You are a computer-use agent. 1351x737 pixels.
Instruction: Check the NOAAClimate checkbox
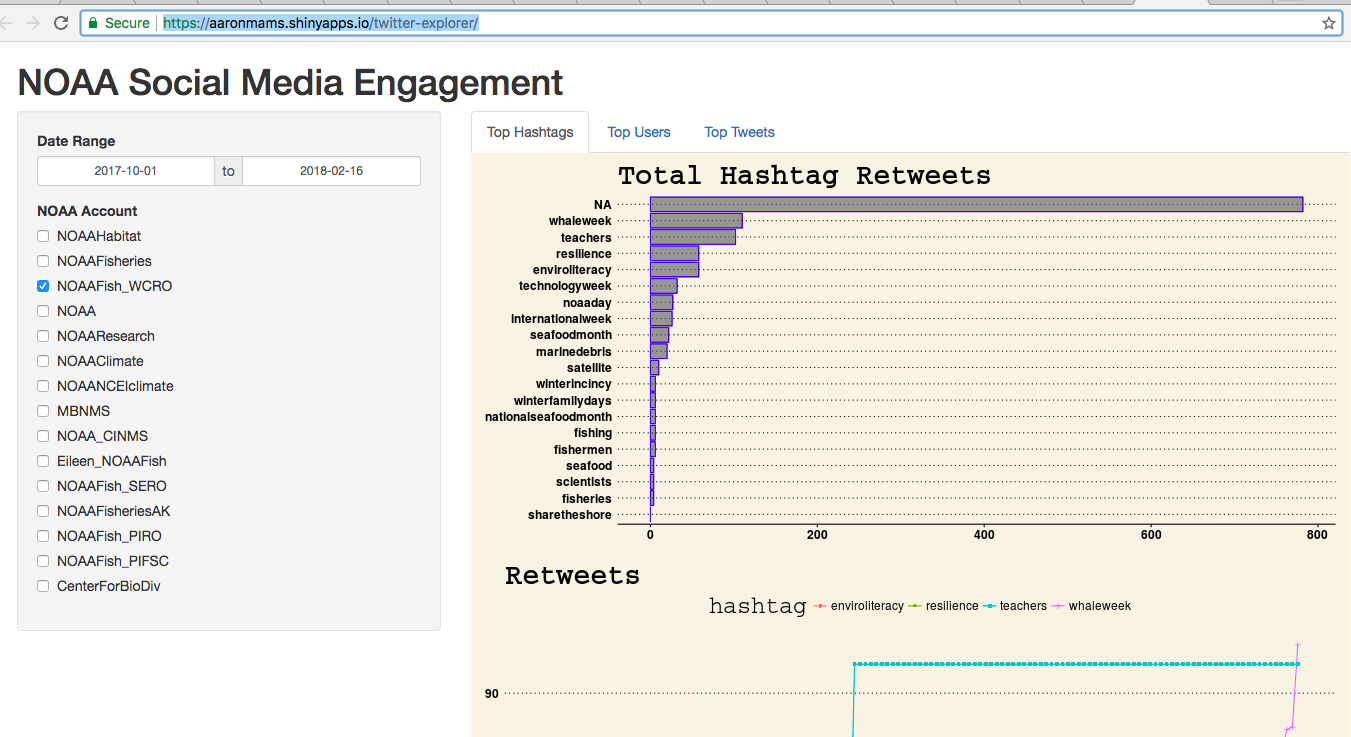click(43, 361)
